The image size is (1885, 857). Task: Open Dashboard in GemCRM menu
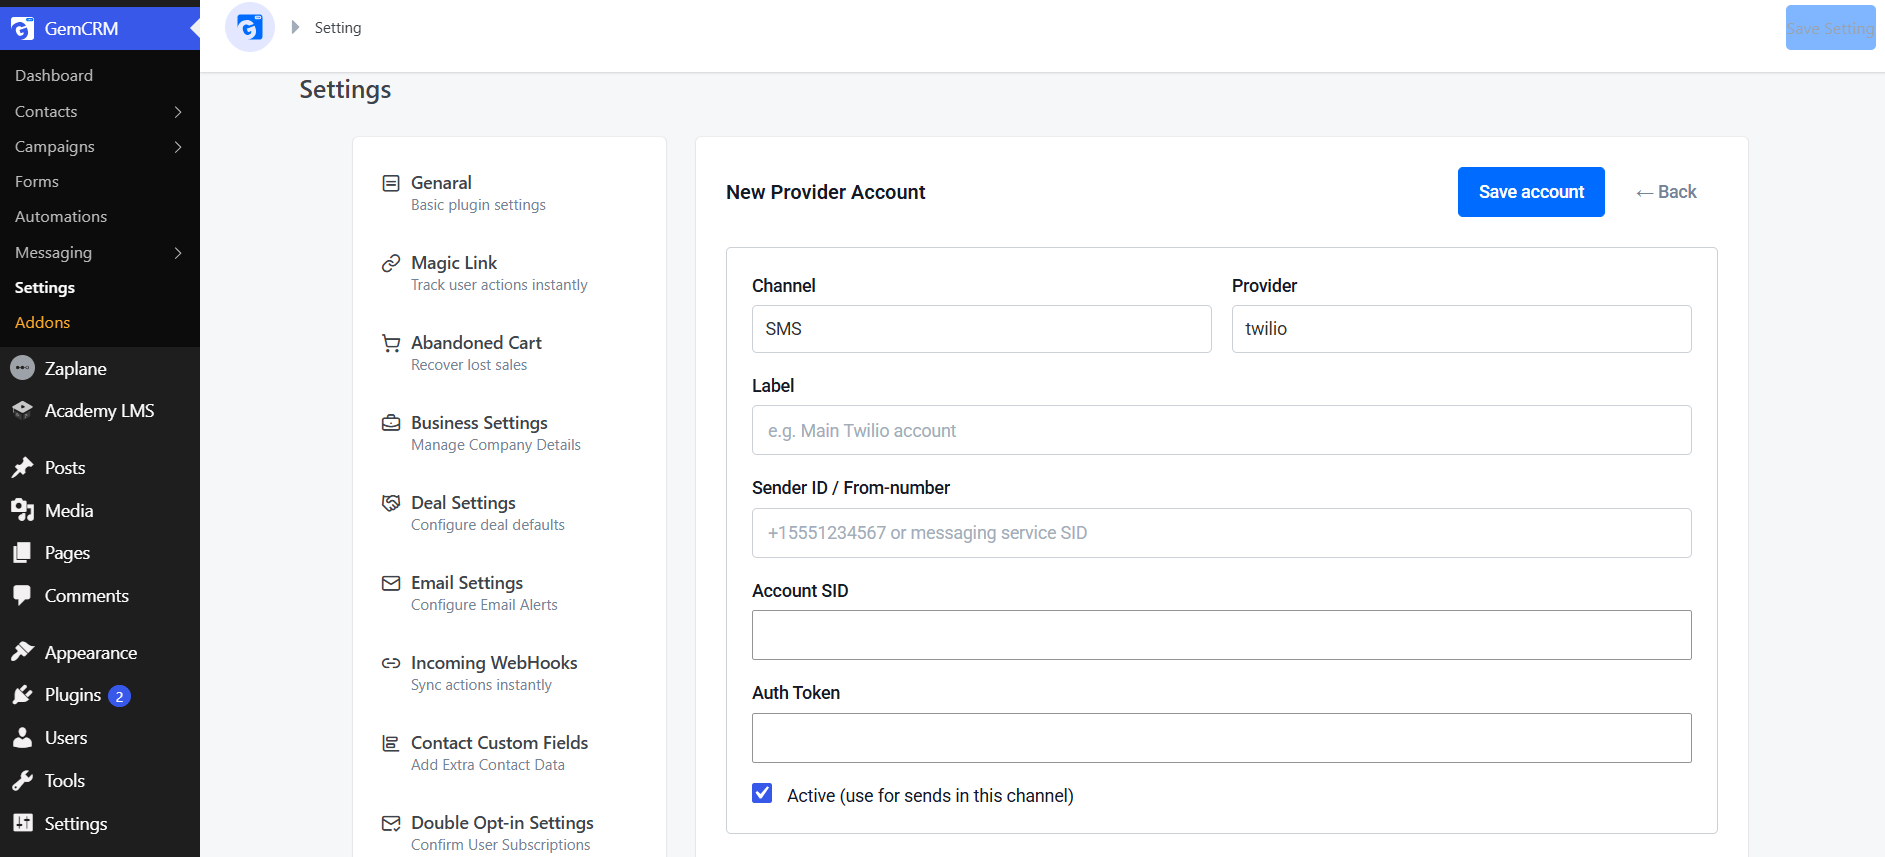click(x=54, y=76)
